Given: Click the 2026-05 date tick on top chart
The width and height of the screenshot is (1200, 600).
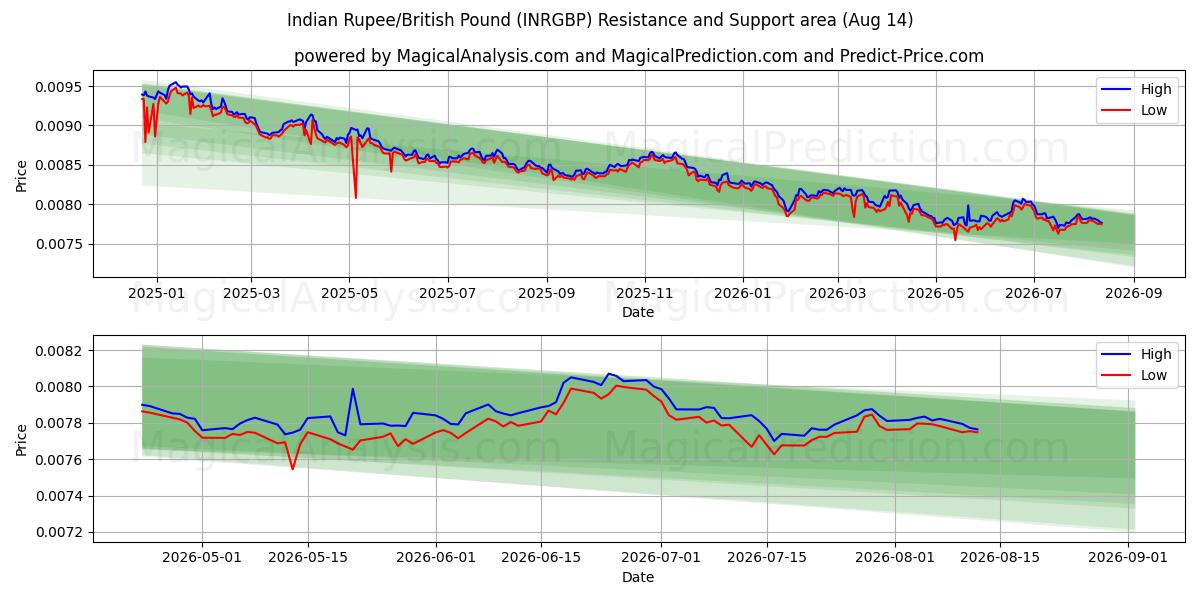Looking at the screenshot, I should [x=936, y=293].
